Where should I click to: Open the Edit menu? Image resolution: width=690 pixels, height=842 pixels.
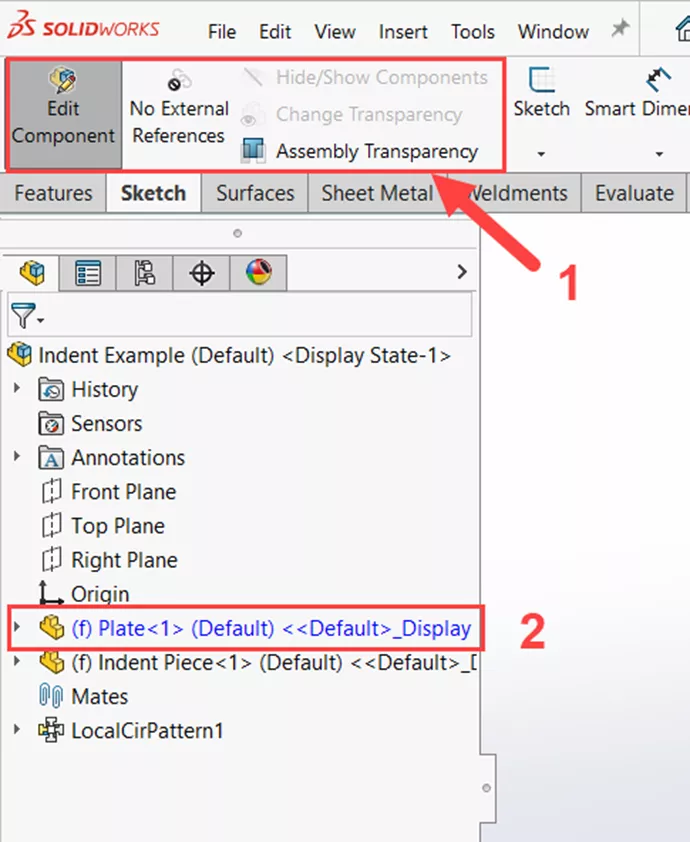point(275,32)
